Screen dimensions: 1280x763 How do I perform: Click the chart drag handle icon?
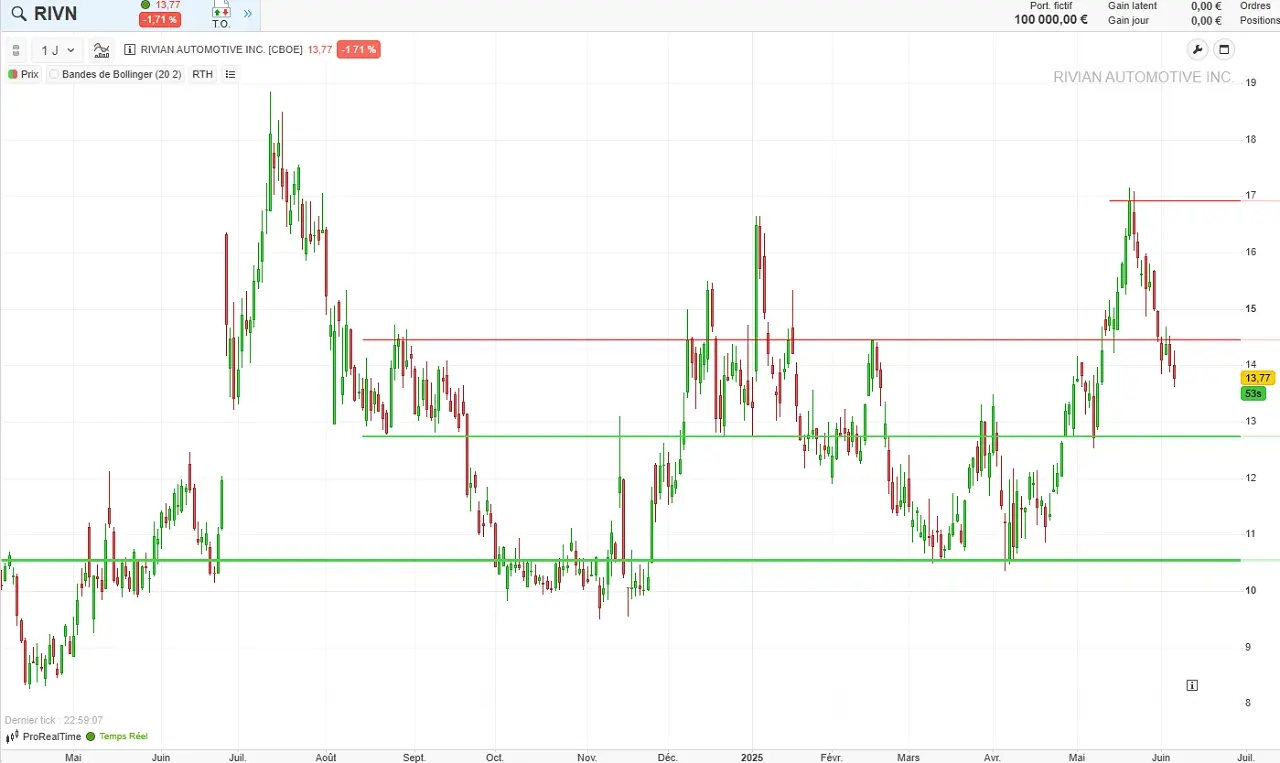15,50
